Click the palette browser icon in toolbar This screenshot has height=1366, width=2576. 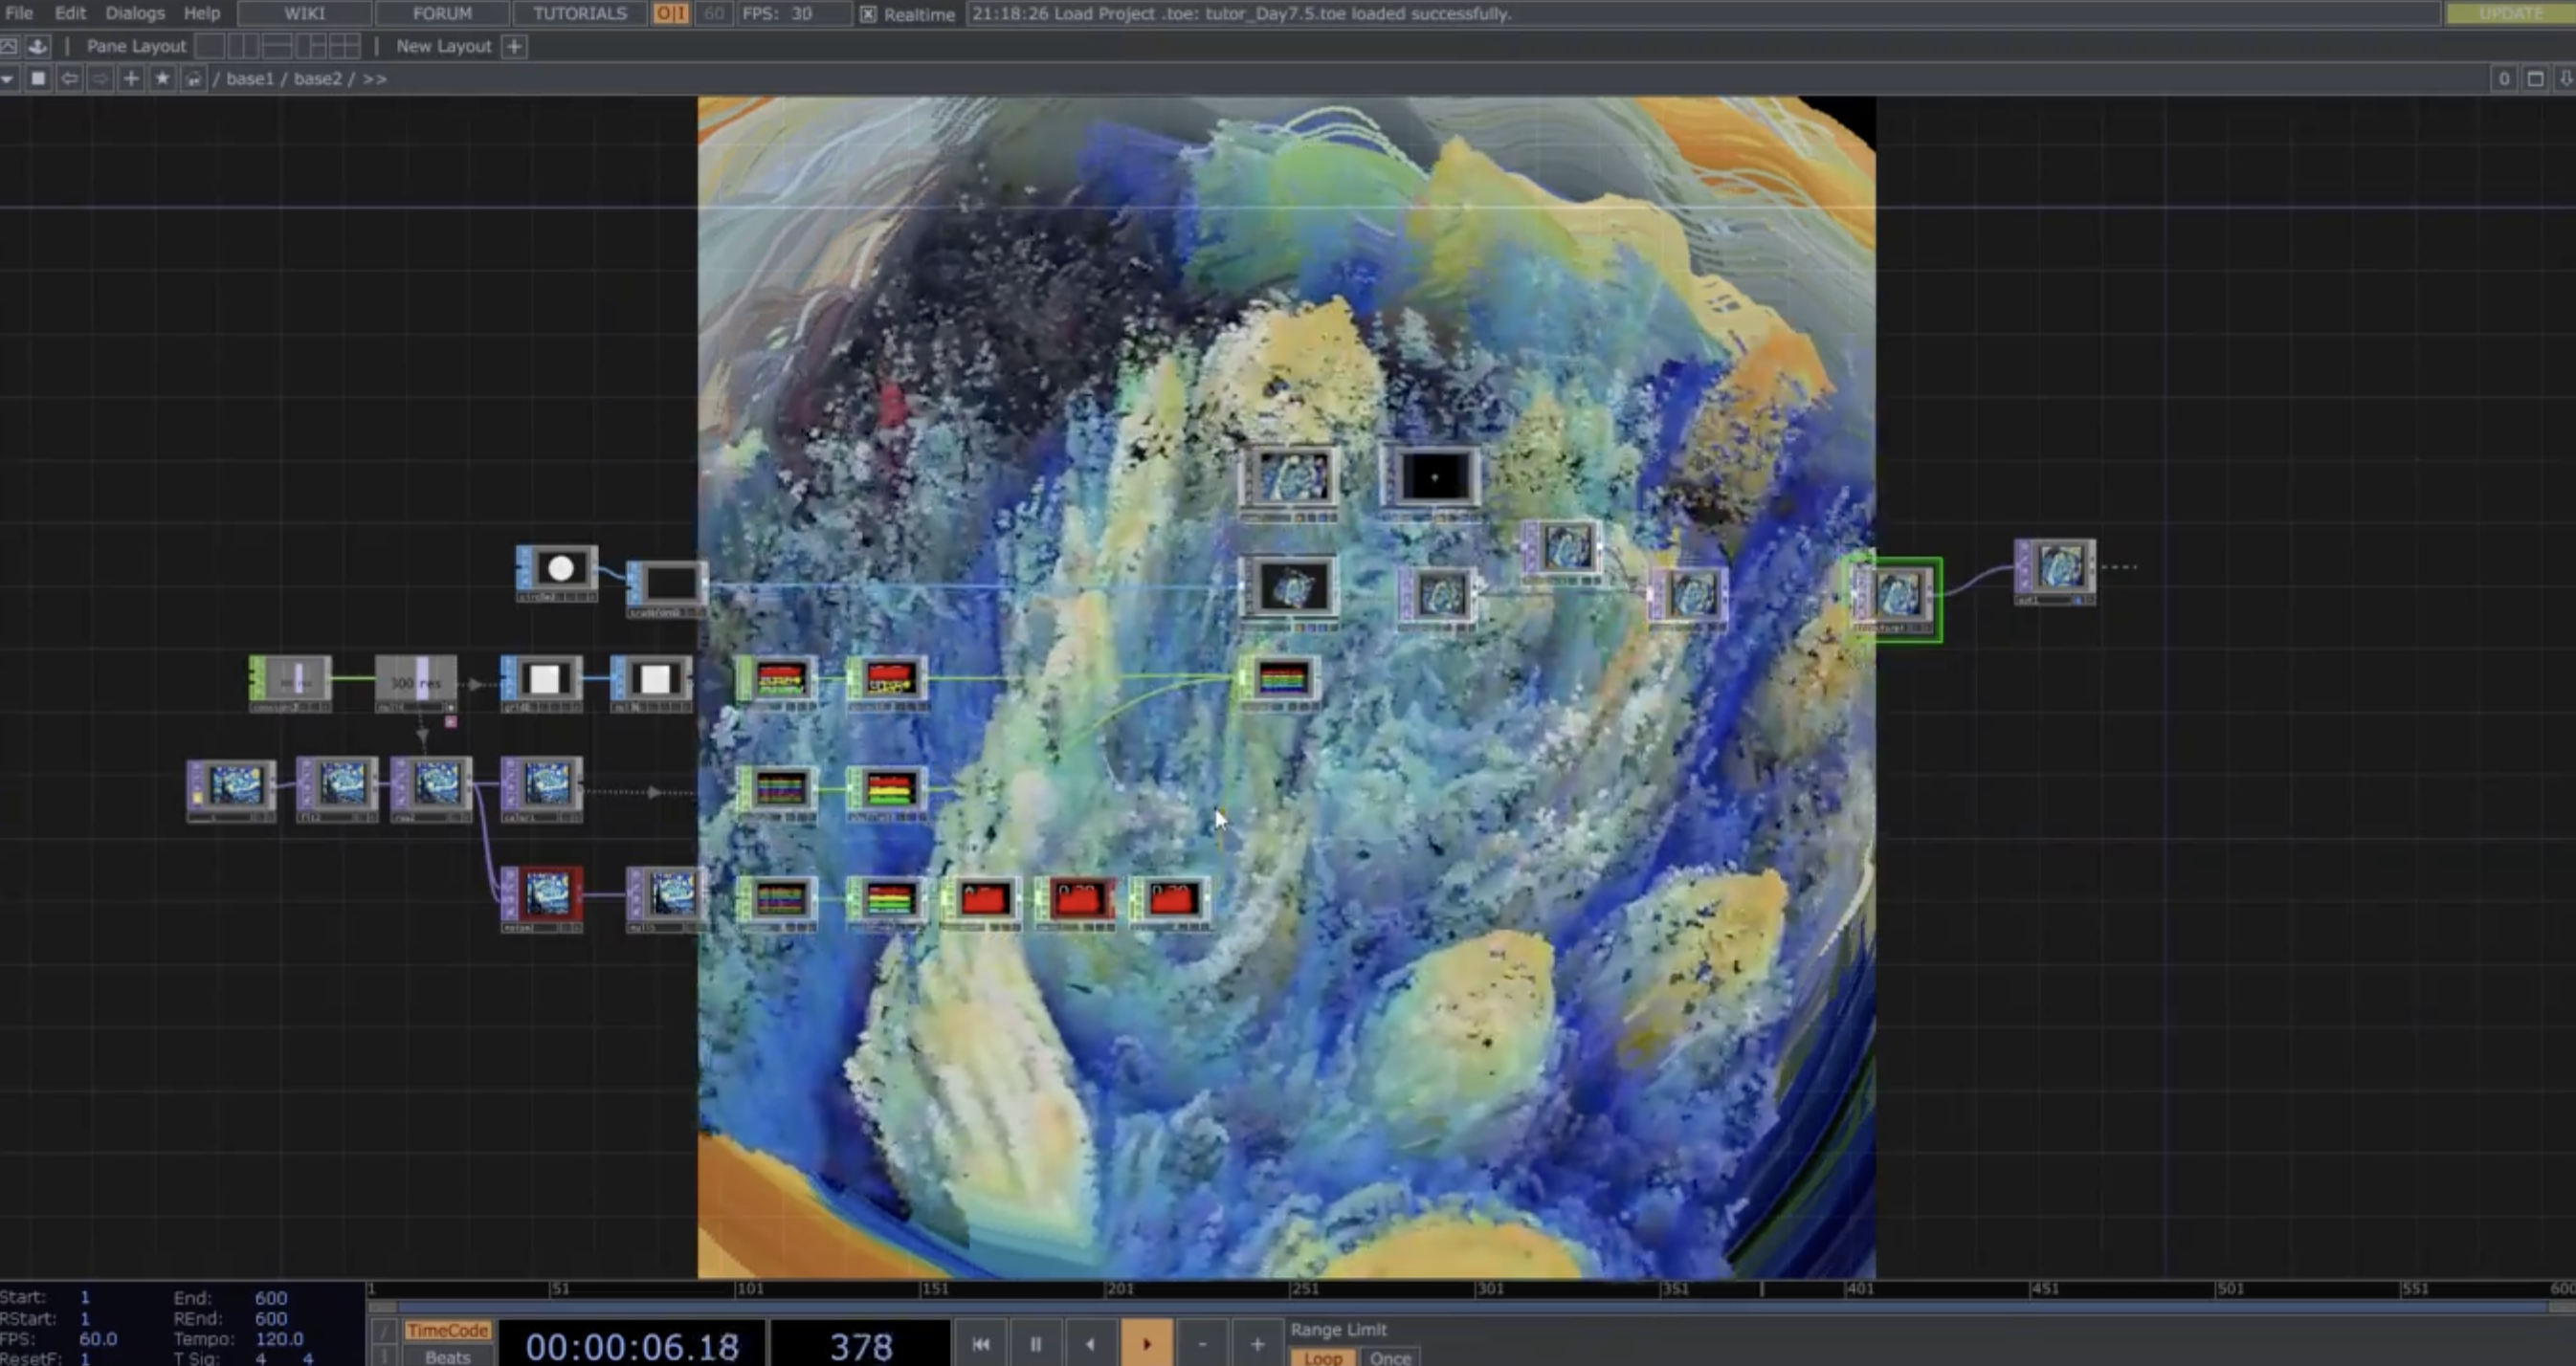tap(9, 46)
